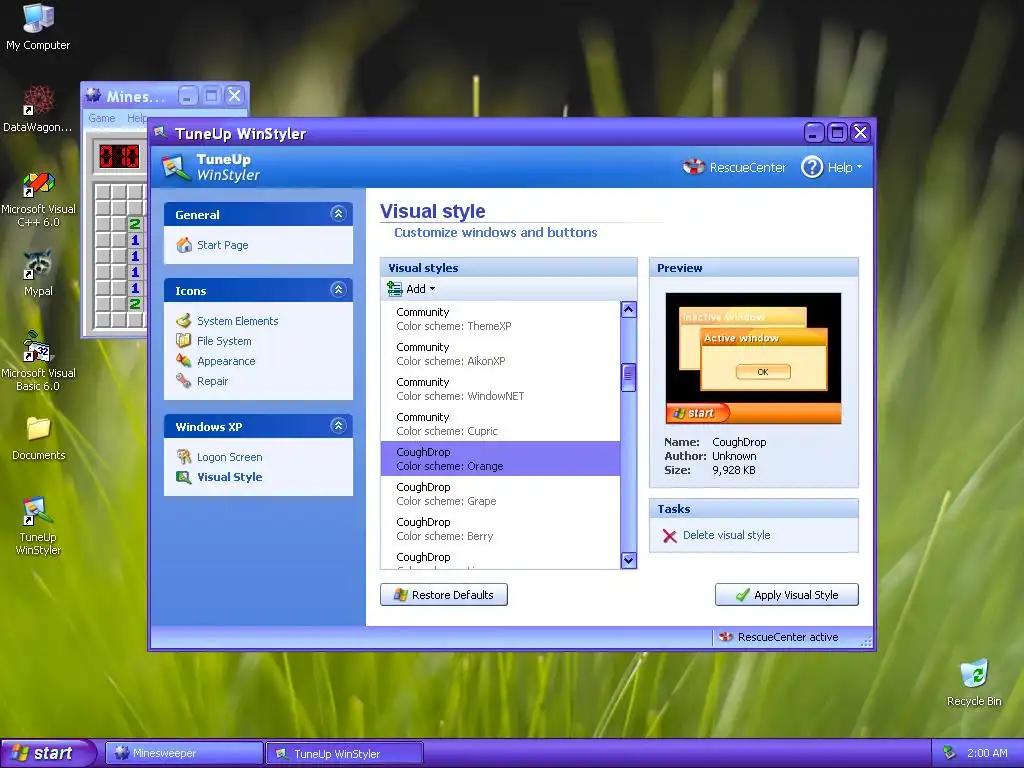Open Logon Screen section
The image size is (1024, 768).
point(230,457)
